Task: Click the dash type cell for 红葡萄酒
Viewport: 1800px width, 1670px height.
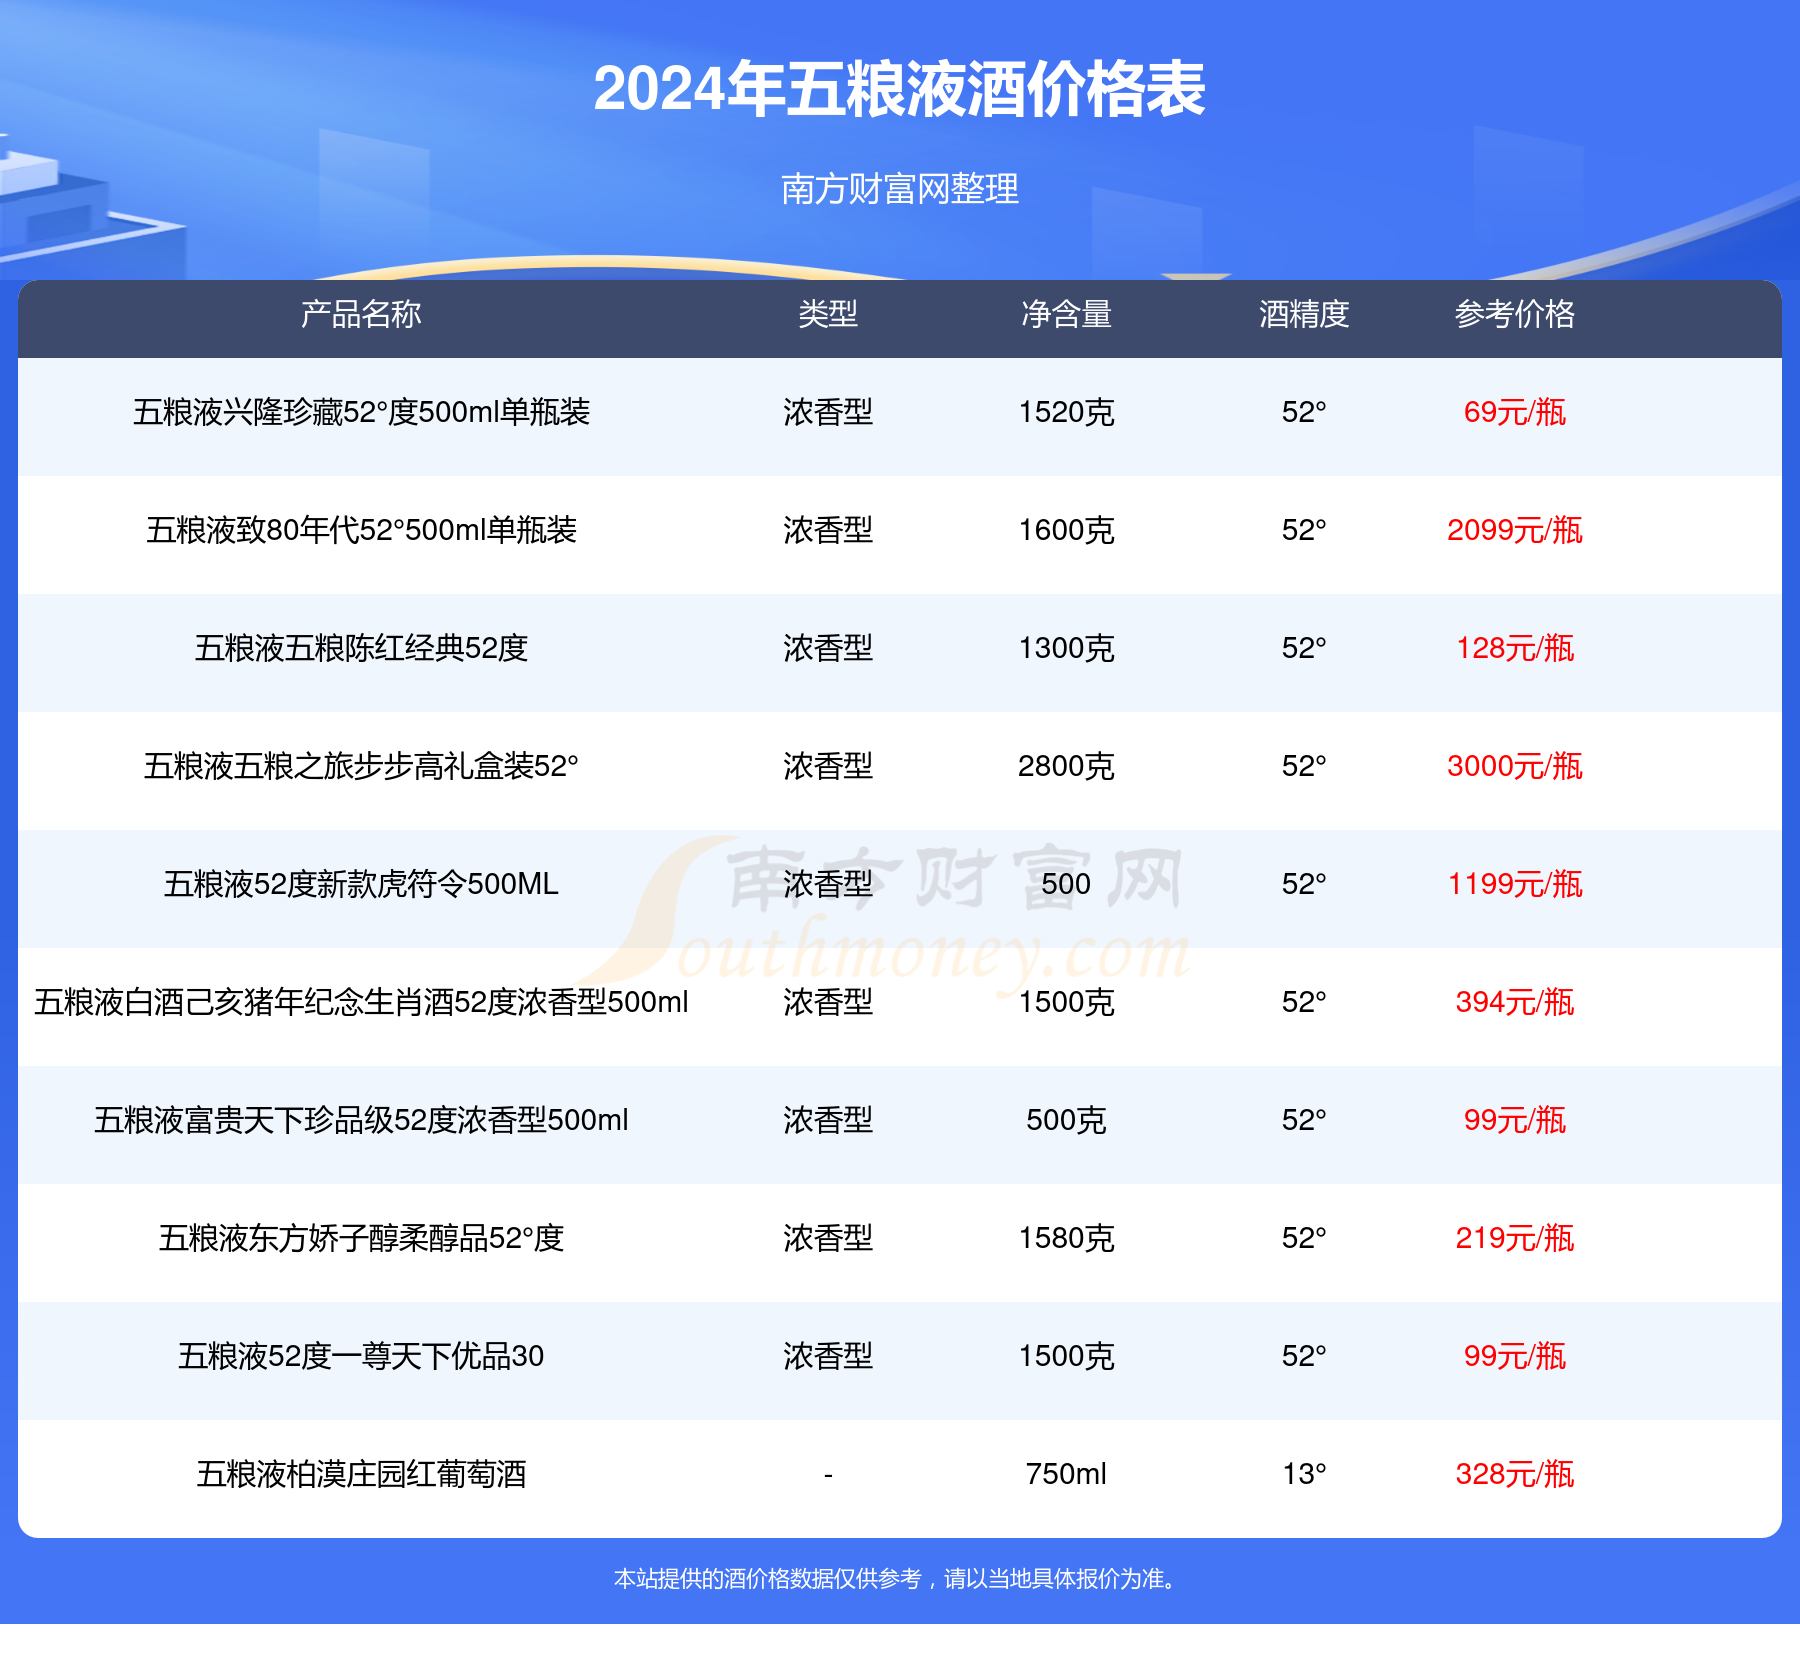Action: click(x=828, y=1475)
